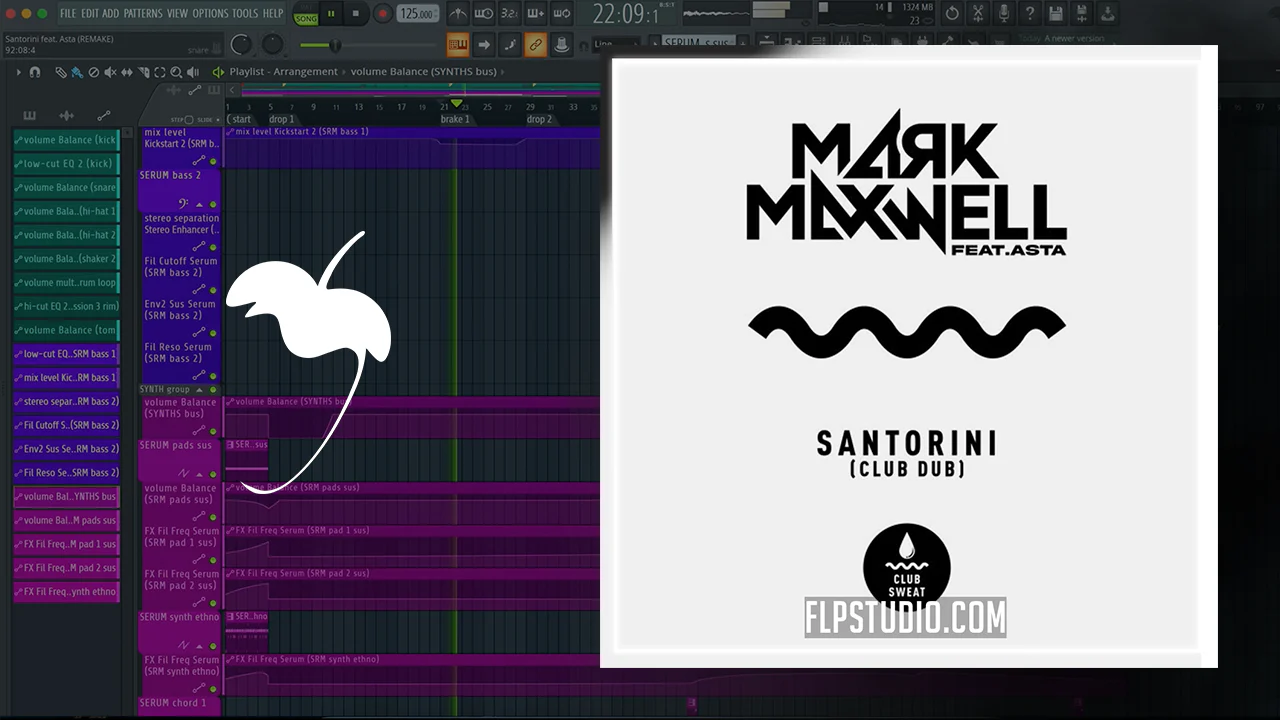Toggle the 3-2-1 recording countdown

[x=509, y=14]
